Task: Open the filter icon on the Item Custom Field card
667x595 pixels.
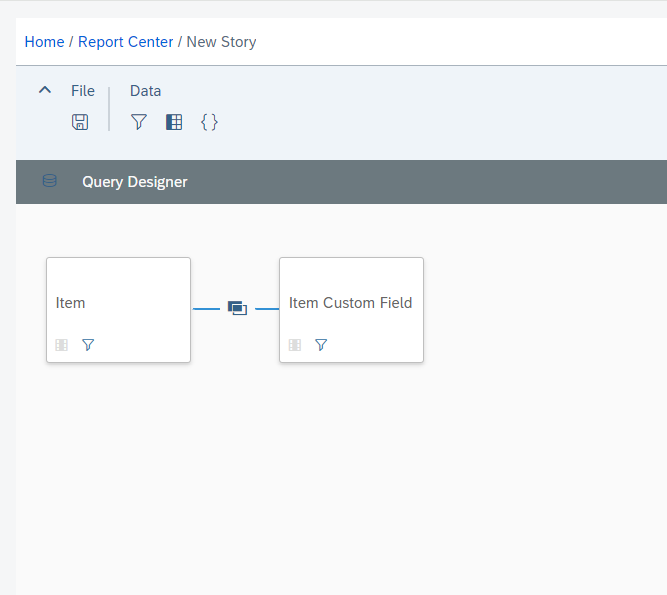Action: pyautogui.click(x=321, y=344)
